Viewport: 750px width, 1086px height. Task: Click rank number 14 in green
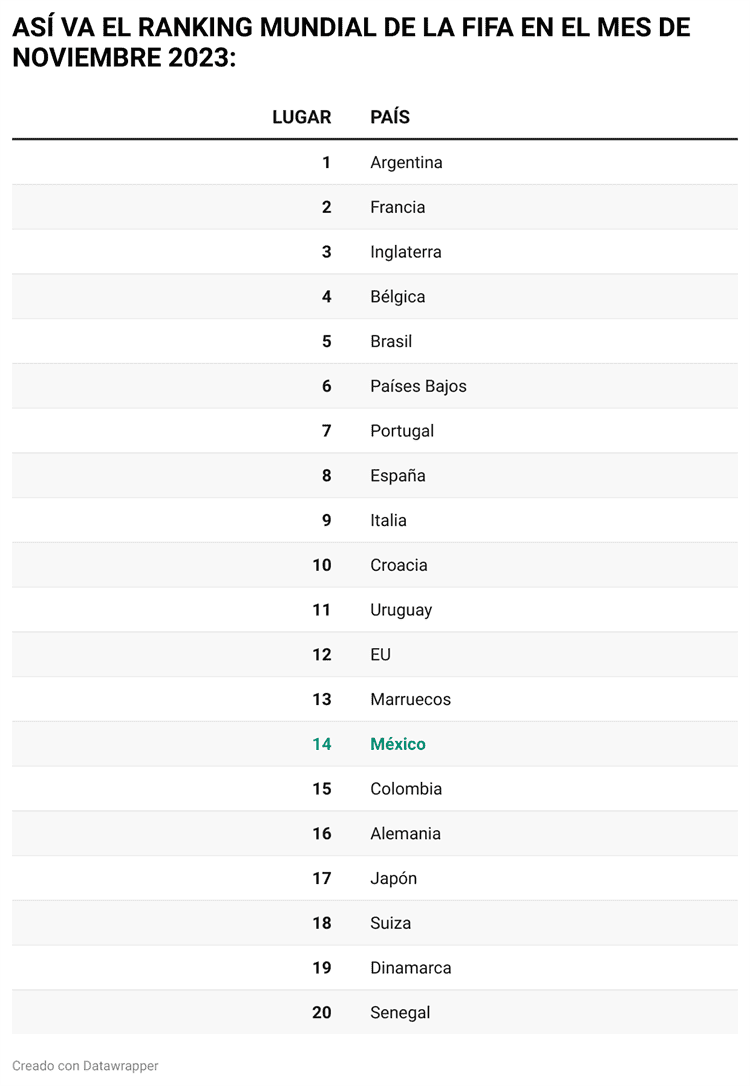[x=322, y=744]
